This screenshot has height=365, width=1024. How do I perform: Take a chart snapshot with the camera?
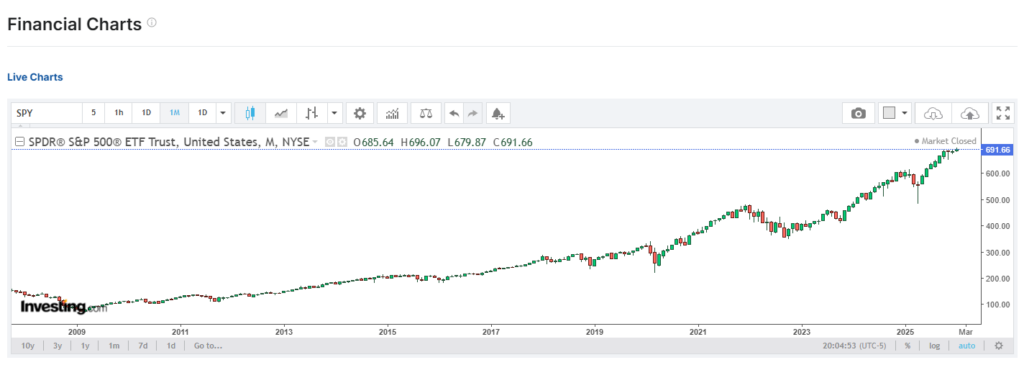(x=858, y=113)
